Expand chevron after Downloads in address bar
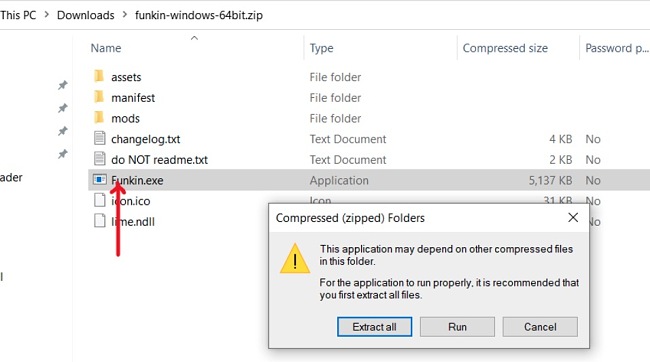 click(x=125, y=15)
